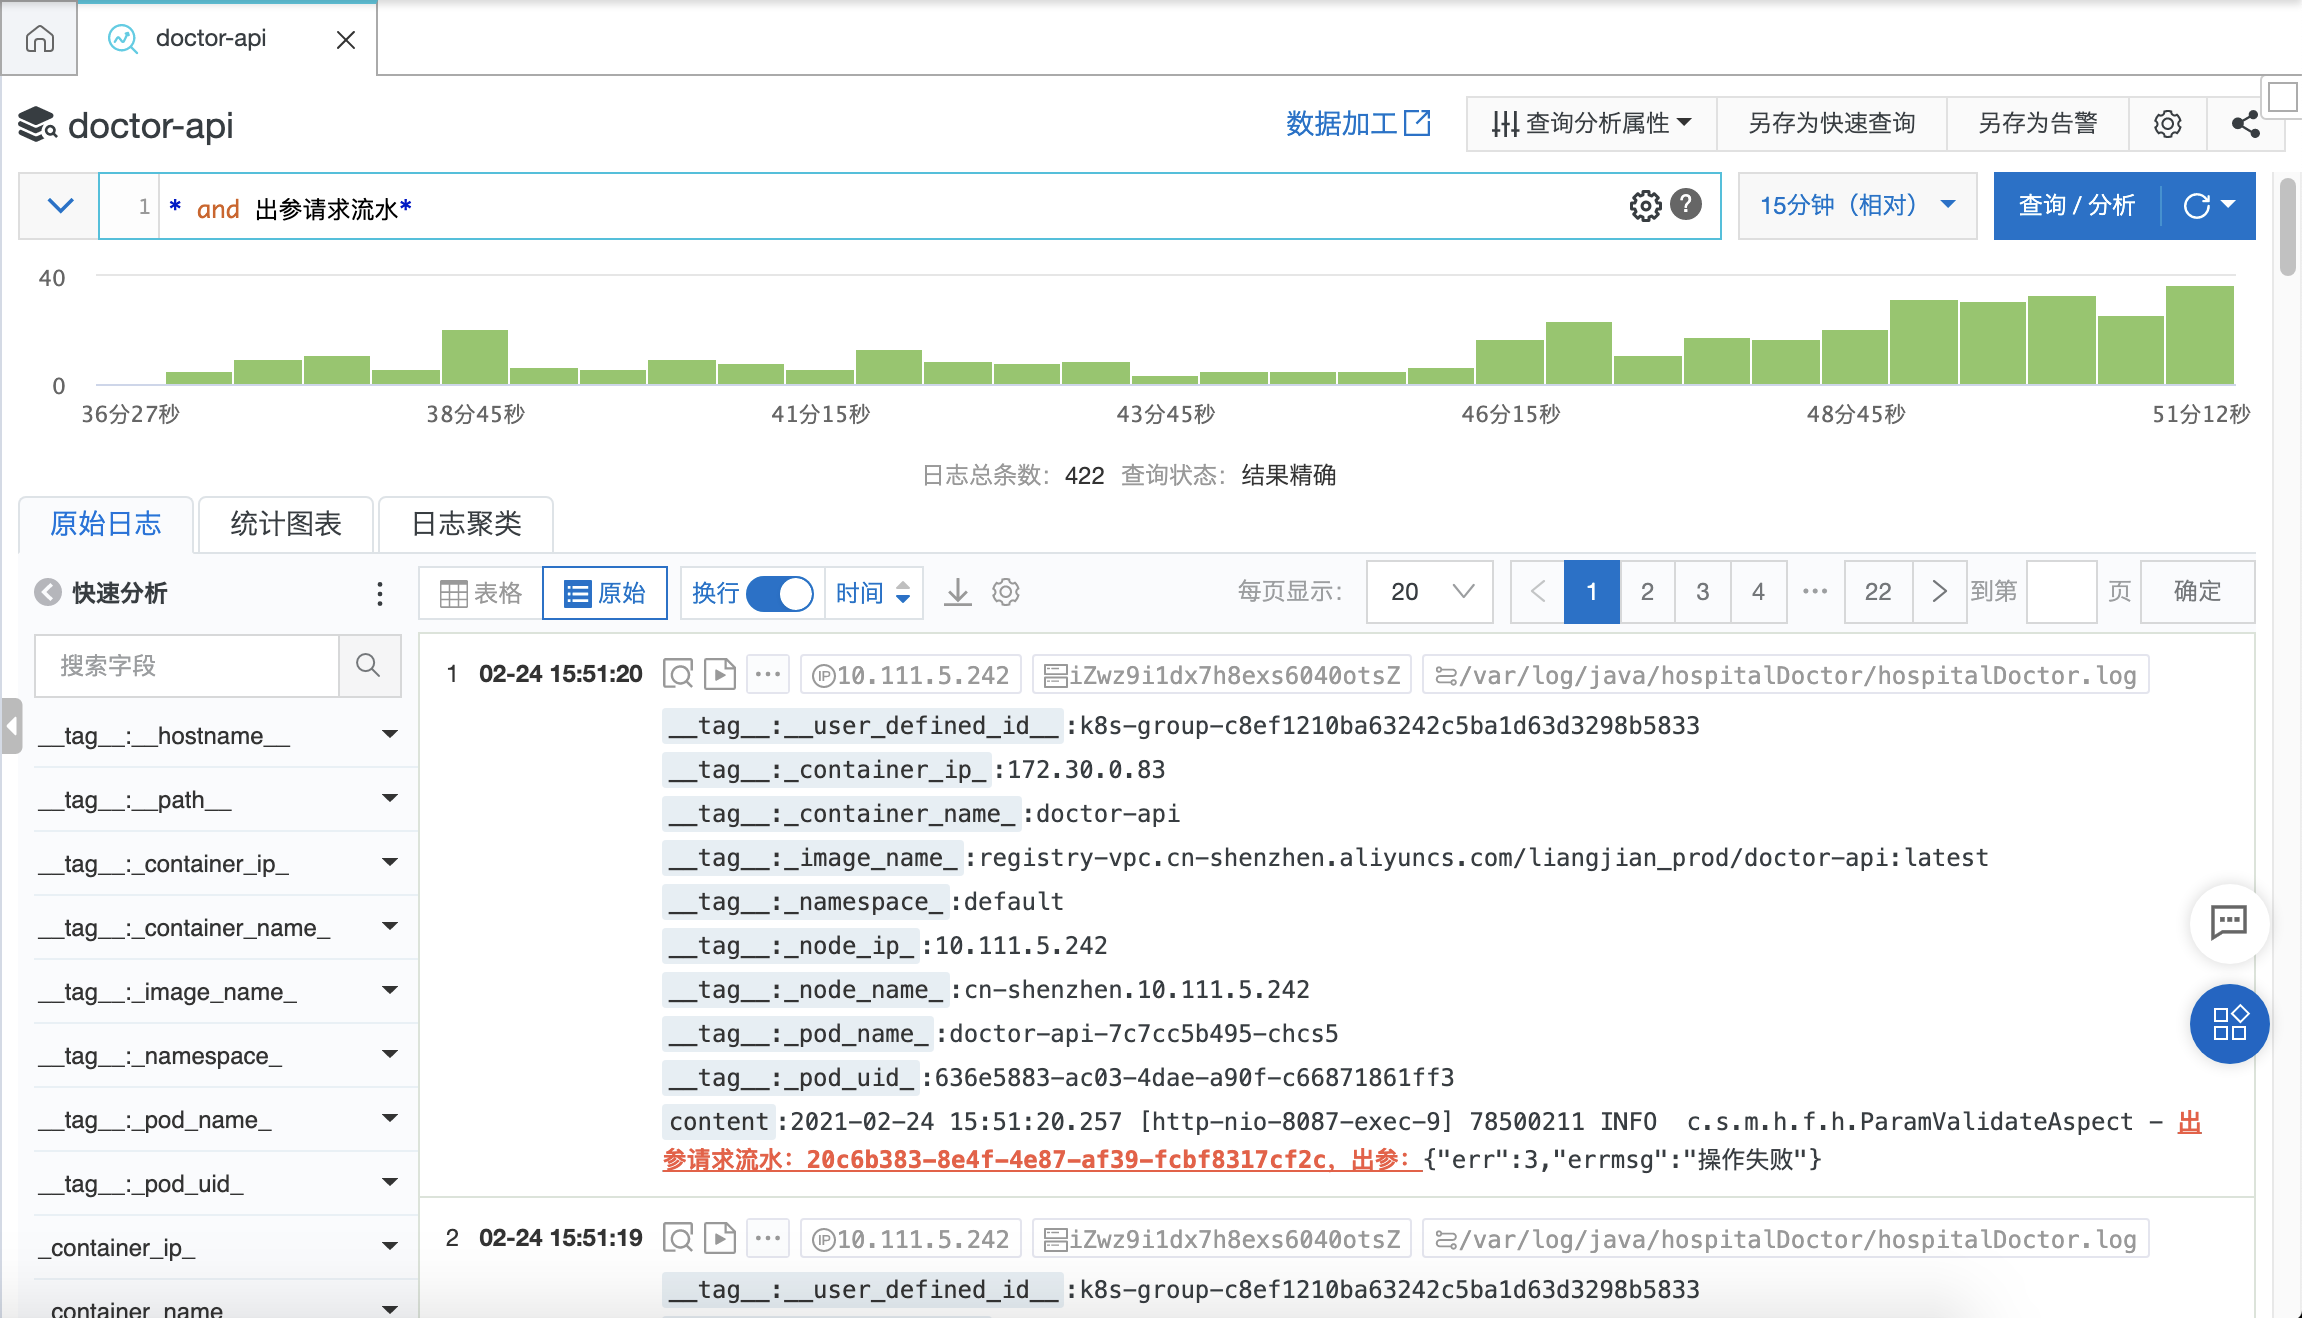This screenshot has height=1318, width=2302.
Task: Click the query help question mark icon
Action: point(1686,205)
